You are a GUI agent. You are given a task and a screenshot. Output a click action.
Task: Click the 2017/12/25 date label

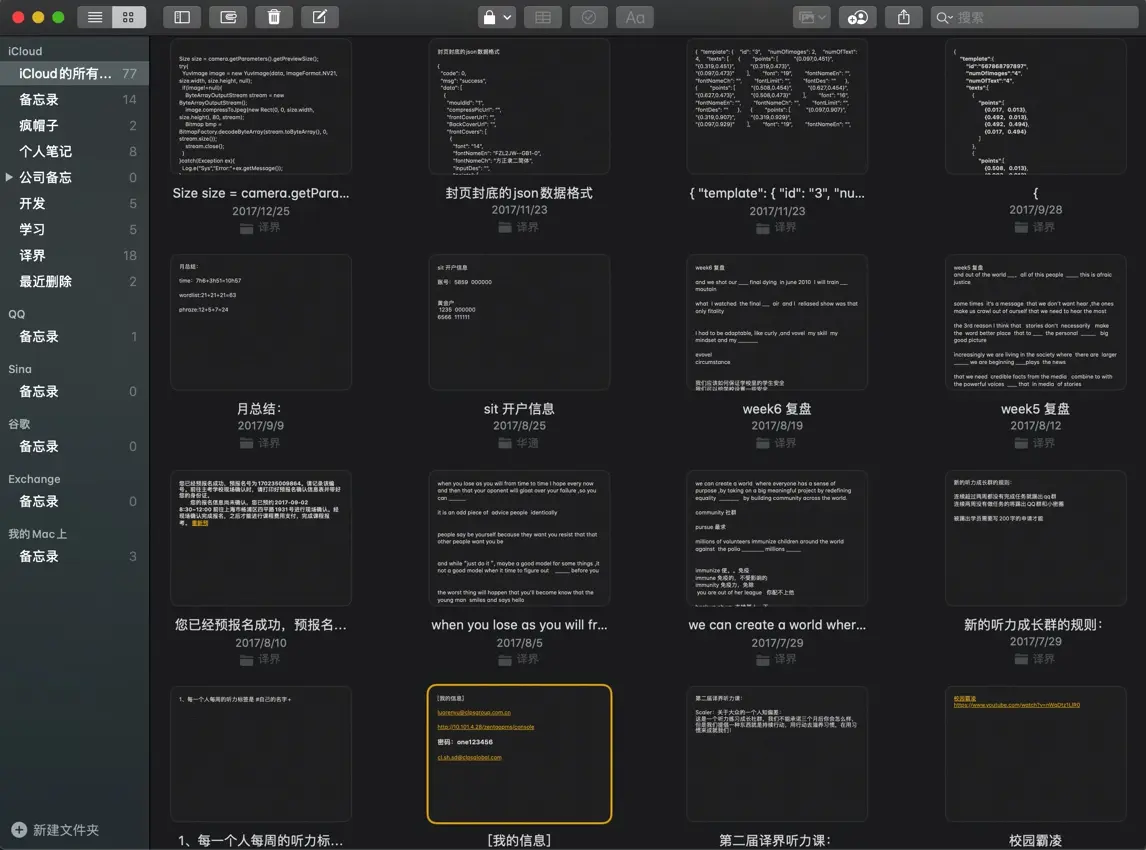point(261,210)
